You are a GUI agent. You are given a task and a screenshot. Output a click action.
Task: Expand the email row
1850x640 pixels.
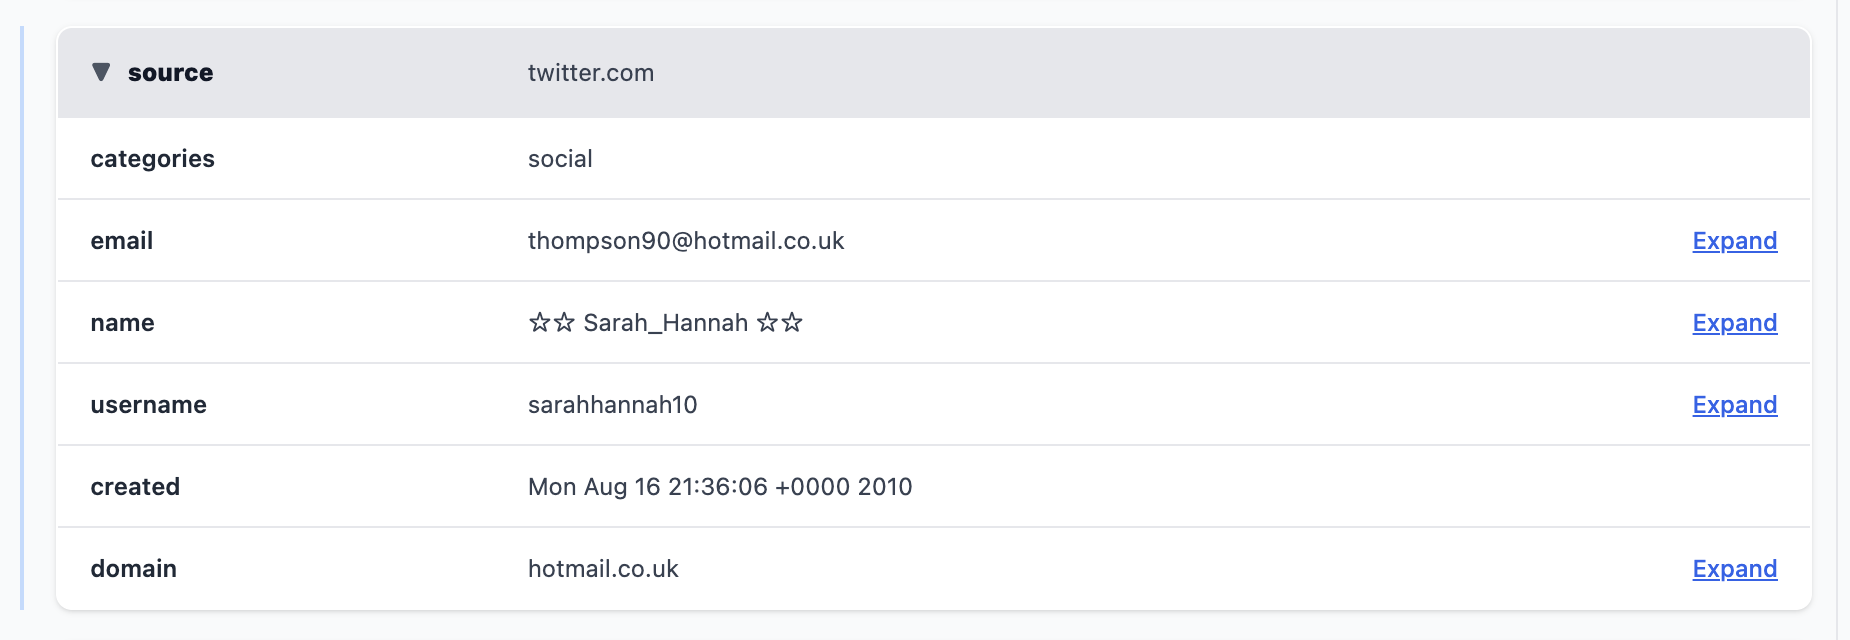pyautogui.click(x=1734, y=241)
